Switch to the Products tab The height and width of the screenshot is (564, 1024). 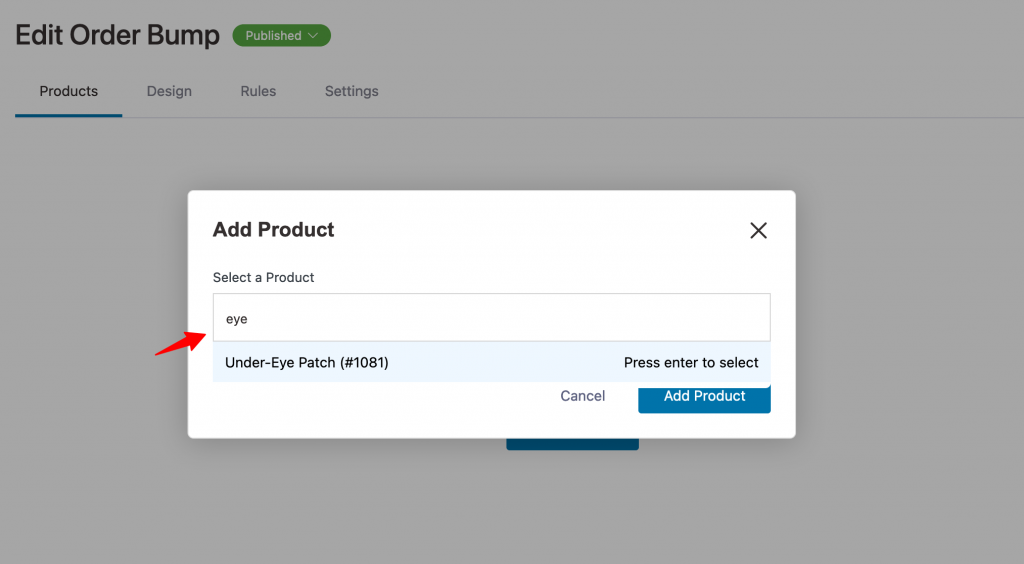(69, 91)
